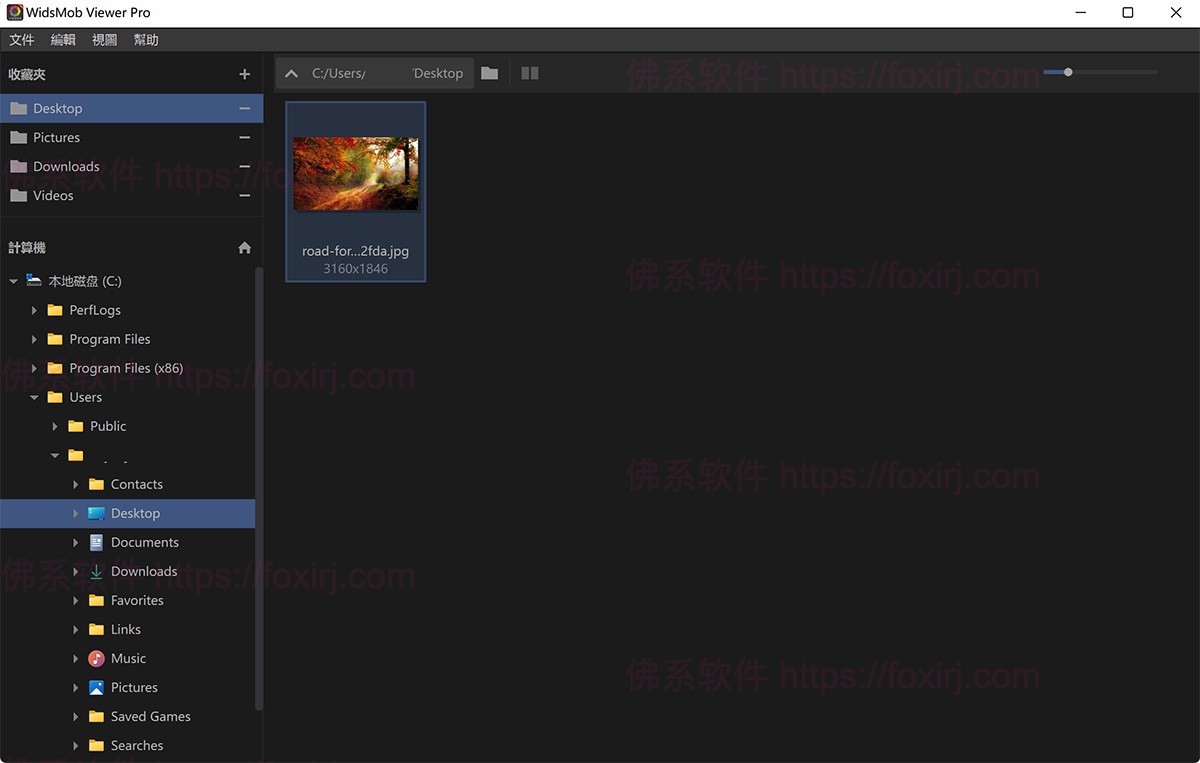
Task: Remove Videos from the favorites list
Action: click(244, 195)
